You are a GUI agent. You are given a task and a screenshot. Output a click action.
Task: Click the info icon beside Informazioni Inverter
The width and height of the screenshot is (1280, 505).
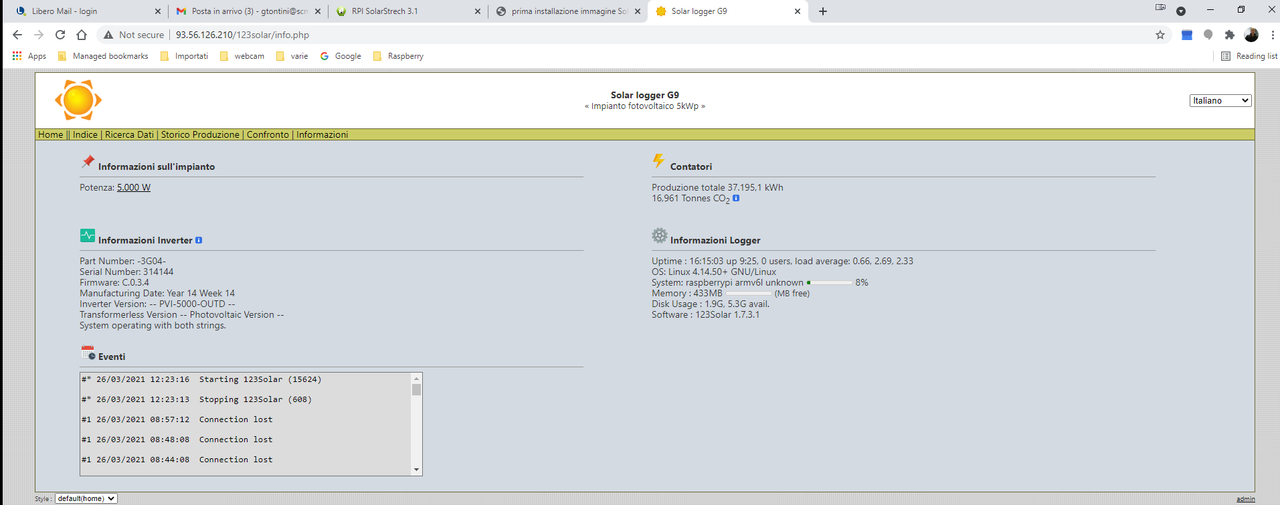click(199, 240)
